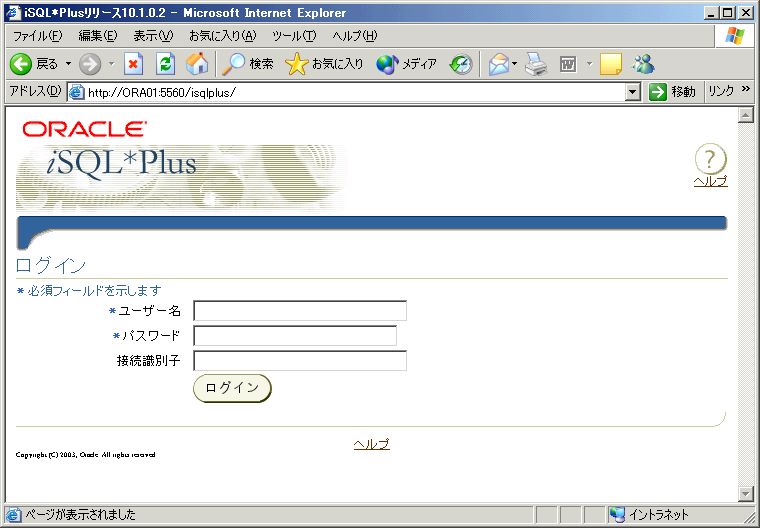This screenshot has width=760, height=528.
Task: Click the パスワード input field
Action: coord(295,336)
